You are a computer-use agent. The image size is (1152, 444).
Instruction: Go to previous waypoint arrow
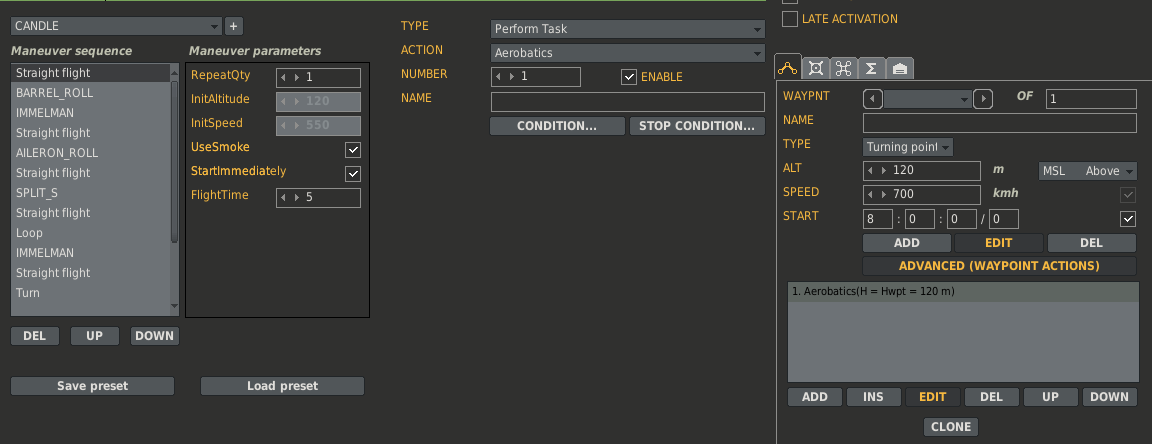[x=873, y=99]
